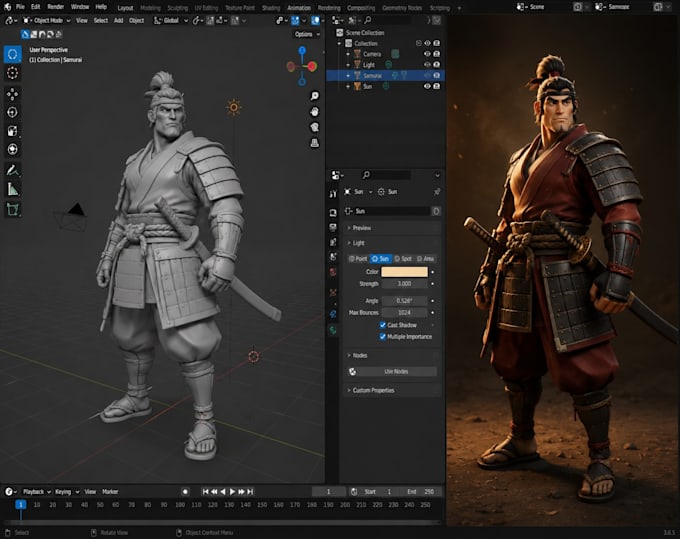Activate the Move tool
The height and width of the screenshot is (539, 680).
[x=13, y=94]
